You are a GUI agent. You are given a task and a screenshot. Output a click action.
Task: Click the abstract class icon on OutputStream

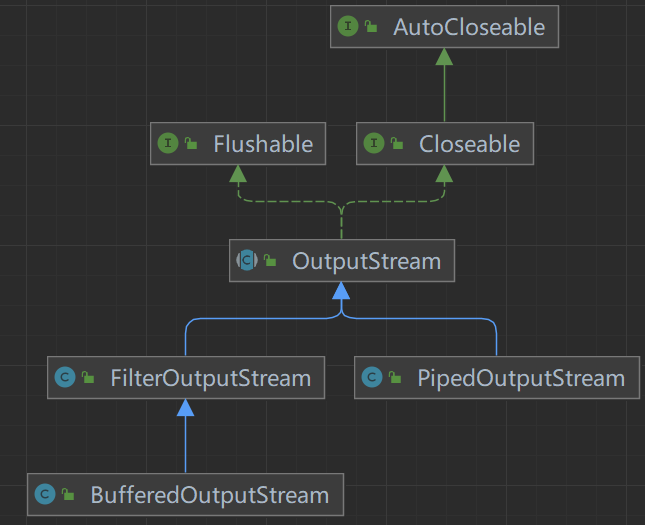(246, 261)
